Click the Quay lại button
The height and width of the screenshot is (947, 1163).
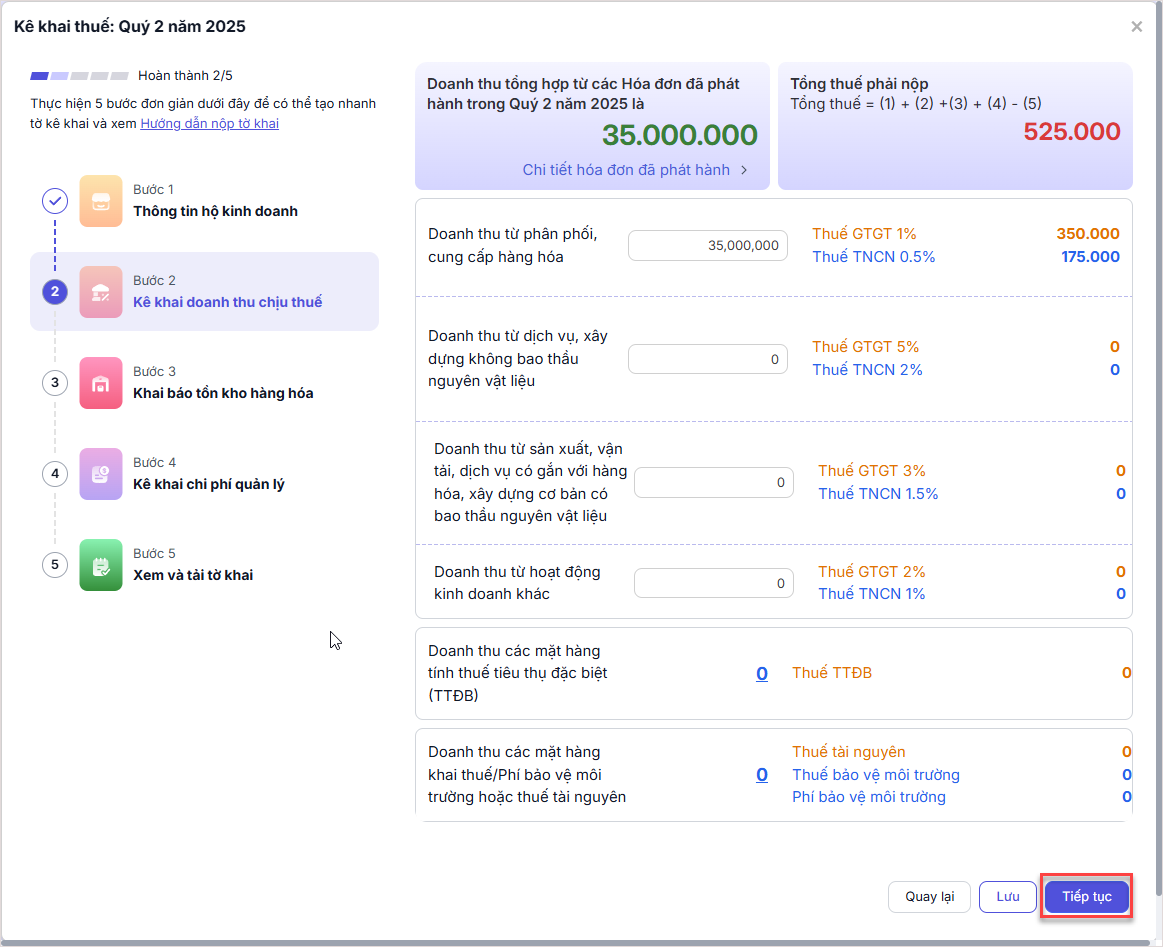coord(929,897)
